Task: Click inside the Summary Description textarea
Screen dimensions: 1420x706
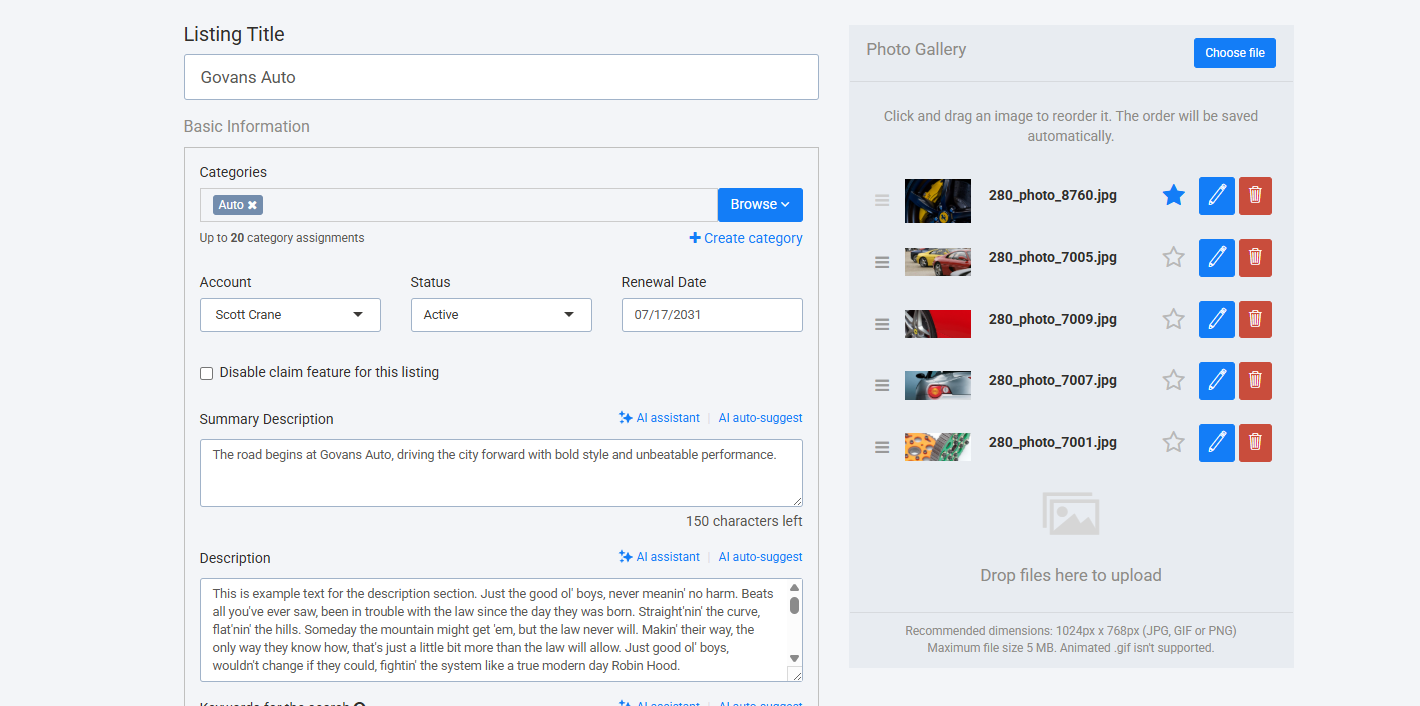Action: click(501, 473)
